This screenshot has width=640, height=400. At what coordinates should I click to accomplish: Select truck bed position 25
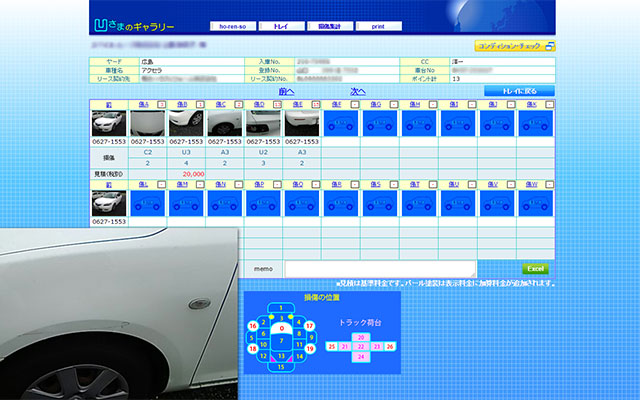332,347
